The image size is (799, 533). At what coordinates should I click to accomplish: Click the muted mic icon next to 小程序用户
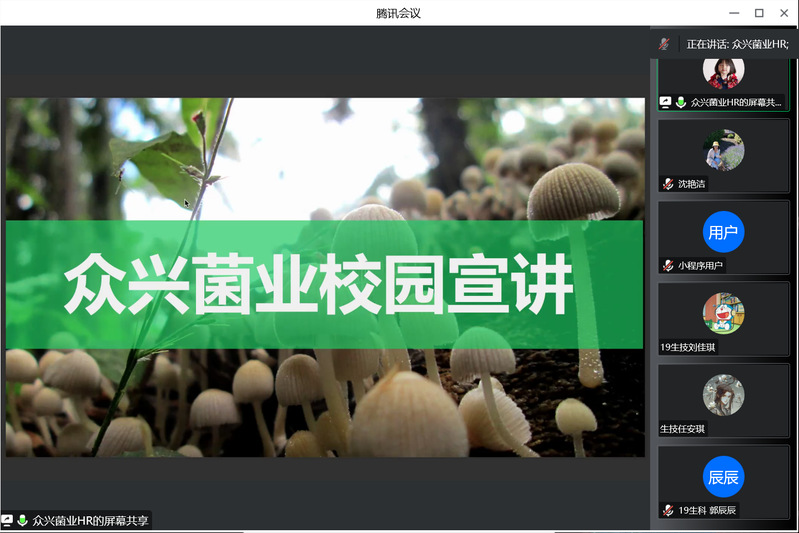668,265
